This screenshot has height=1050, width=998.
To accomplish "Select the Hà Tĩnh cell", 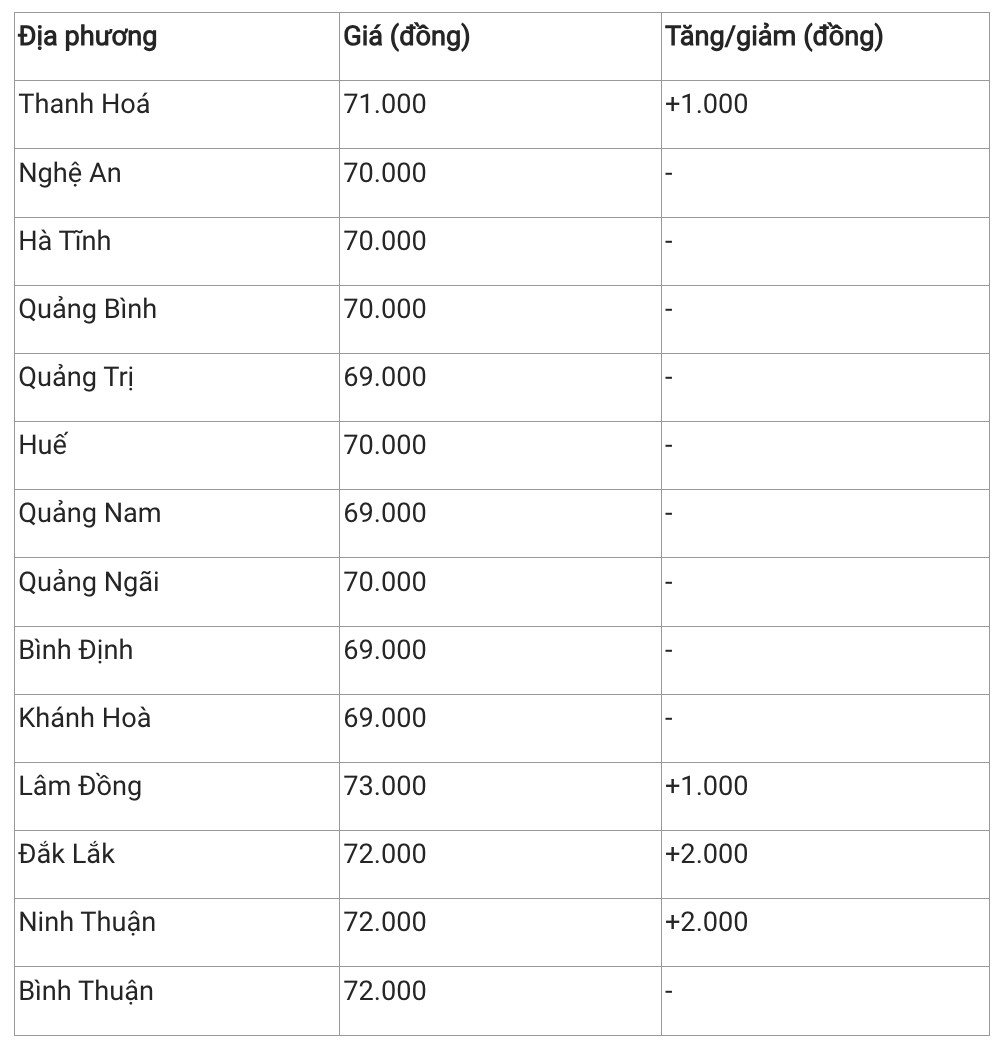I will (x=65, y=241).
